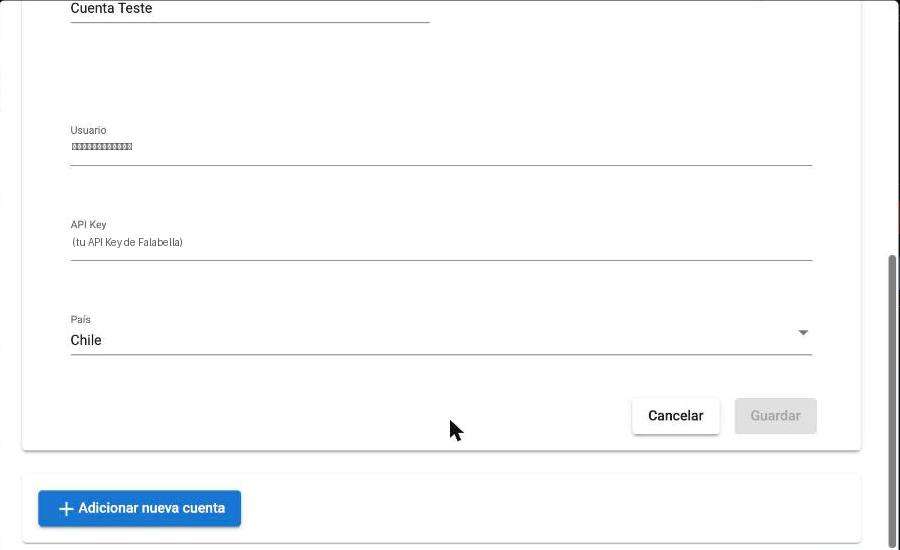Open the País dropdown showing Chile
Screen dimensions: 900x550
pyautogui.click(x=441, y=340)
